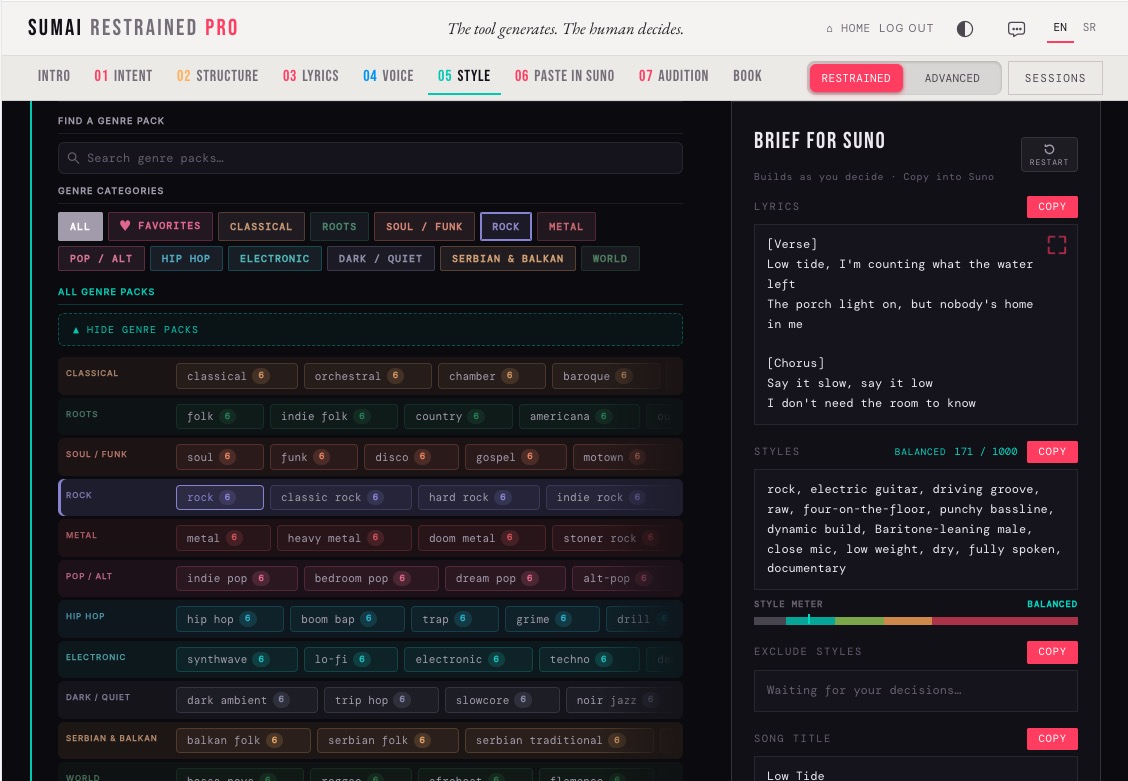Viewport: 1128px width, 781px height.
Task: Expand lyrics with the fullscreen bracket icon
Action: [x=1057, y=245]
